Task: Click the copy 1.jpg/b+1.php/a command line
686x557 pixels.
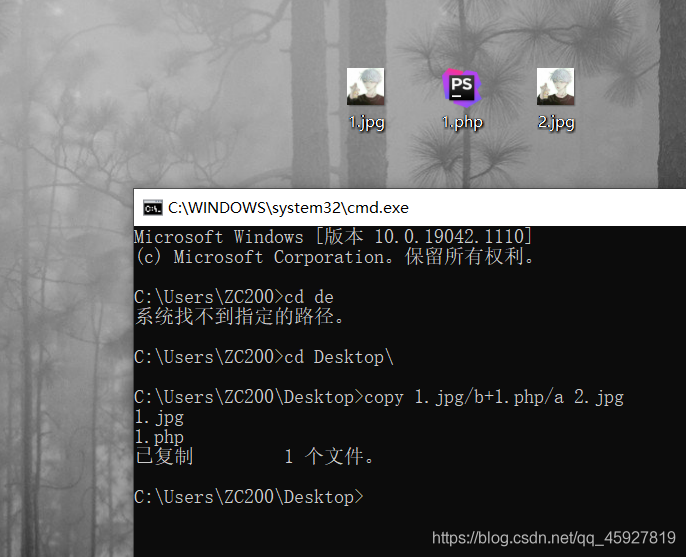Action: point(379,397)
